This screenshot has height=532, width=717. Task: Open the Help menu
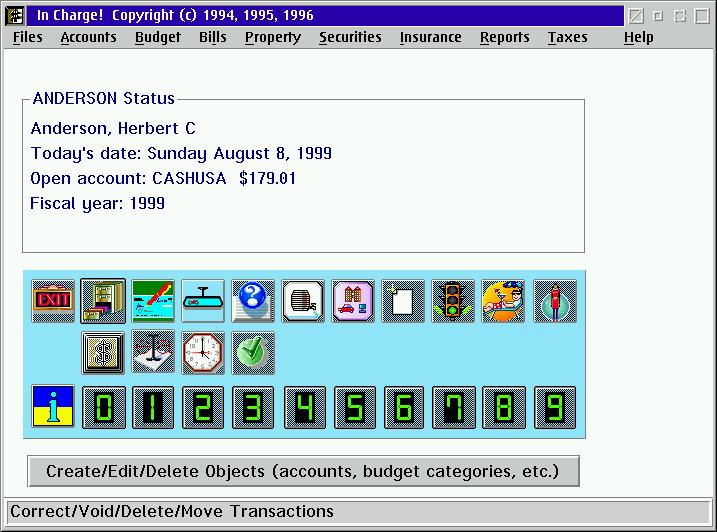click(x=638, y=37)
